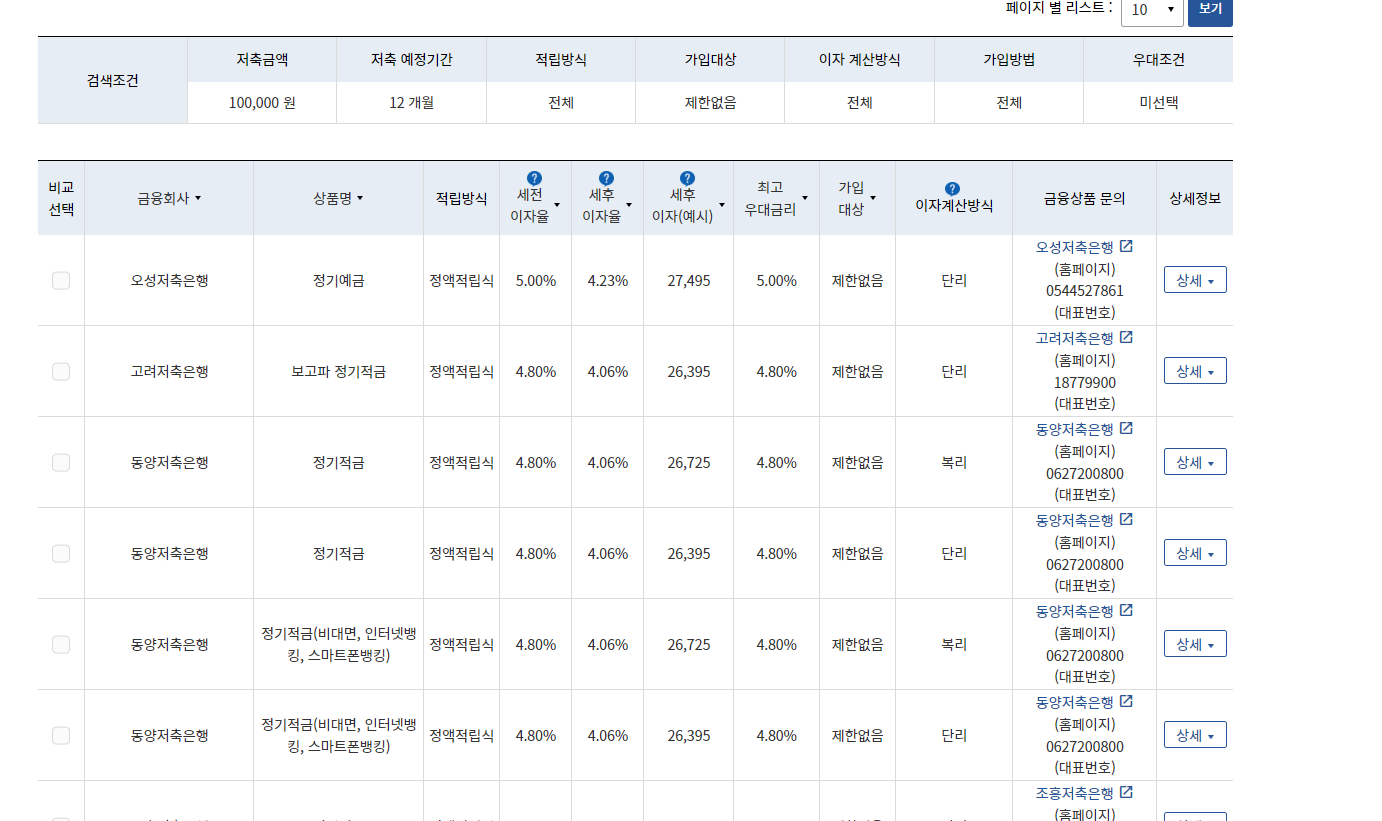The height and width of the screenshot is (821, 1382).
Task: Click 오성저축은행 company name cell
Action: coord(169,281)
